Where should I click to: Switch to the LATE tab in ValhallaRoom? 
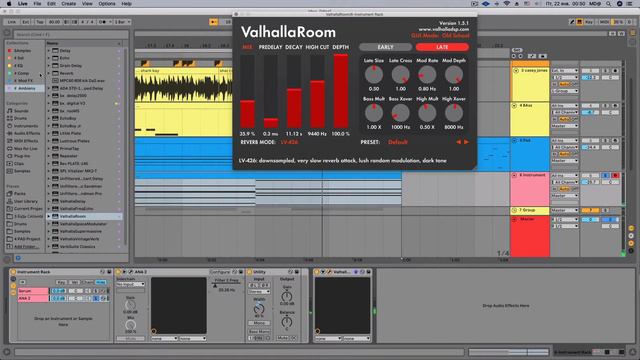pos(442,47)
